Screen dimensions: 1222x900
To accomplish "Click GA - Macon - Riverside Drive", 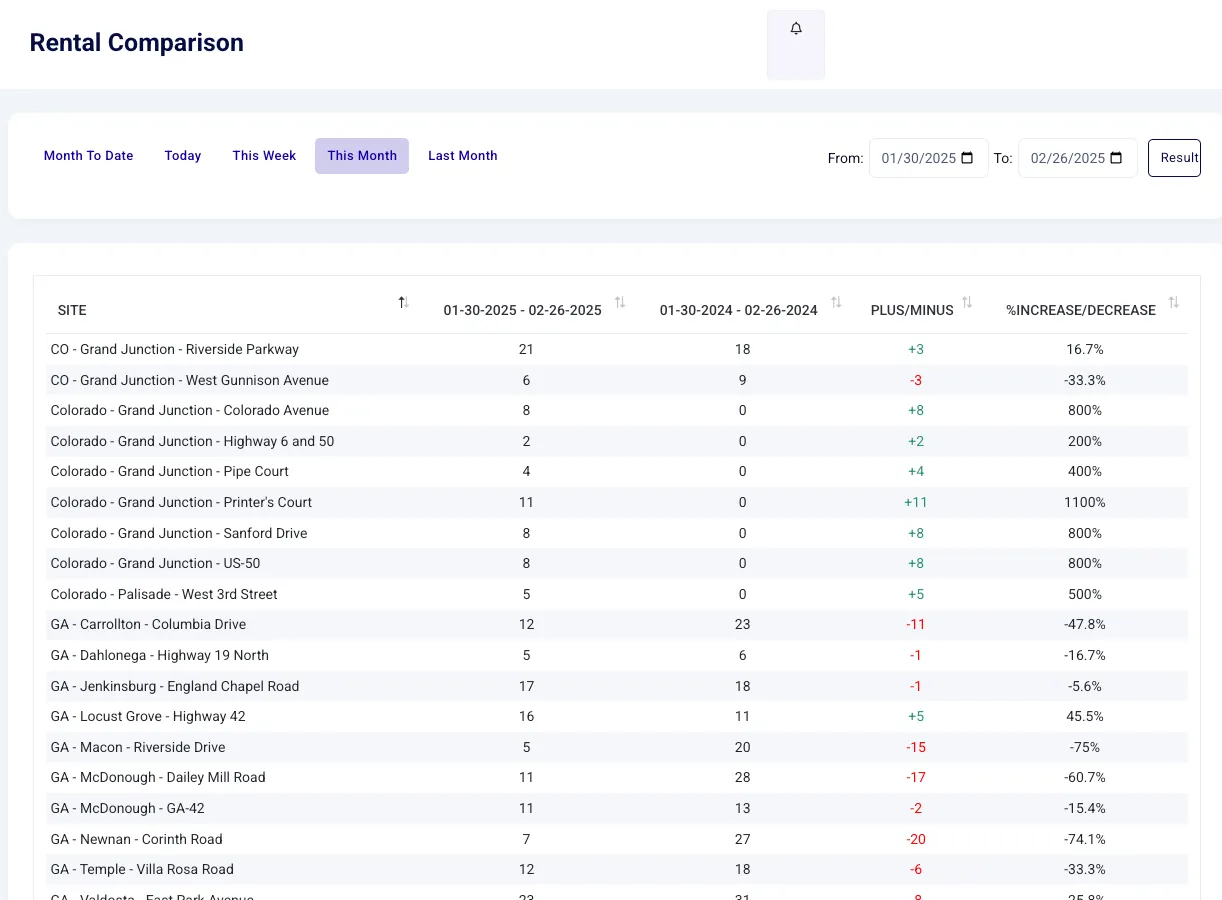I will [x=138, y=747].
